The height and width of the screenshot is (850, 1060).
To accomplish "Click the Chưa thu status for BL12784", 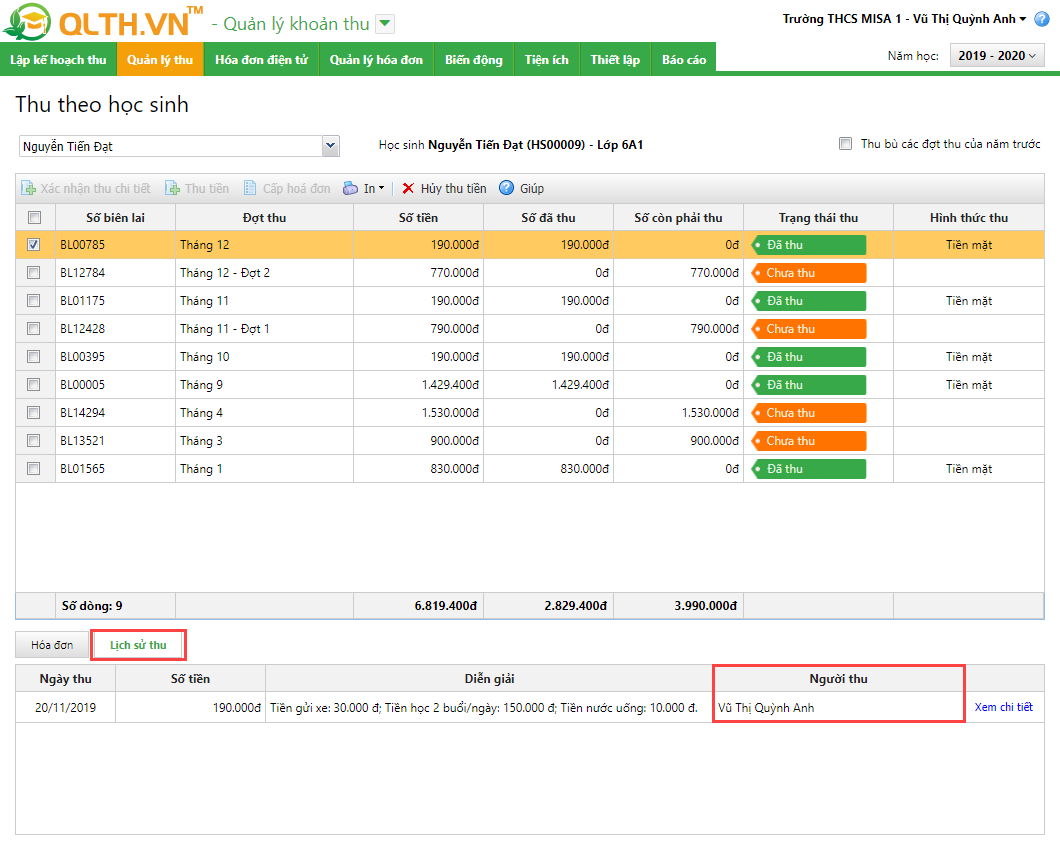I will [808, 273].
